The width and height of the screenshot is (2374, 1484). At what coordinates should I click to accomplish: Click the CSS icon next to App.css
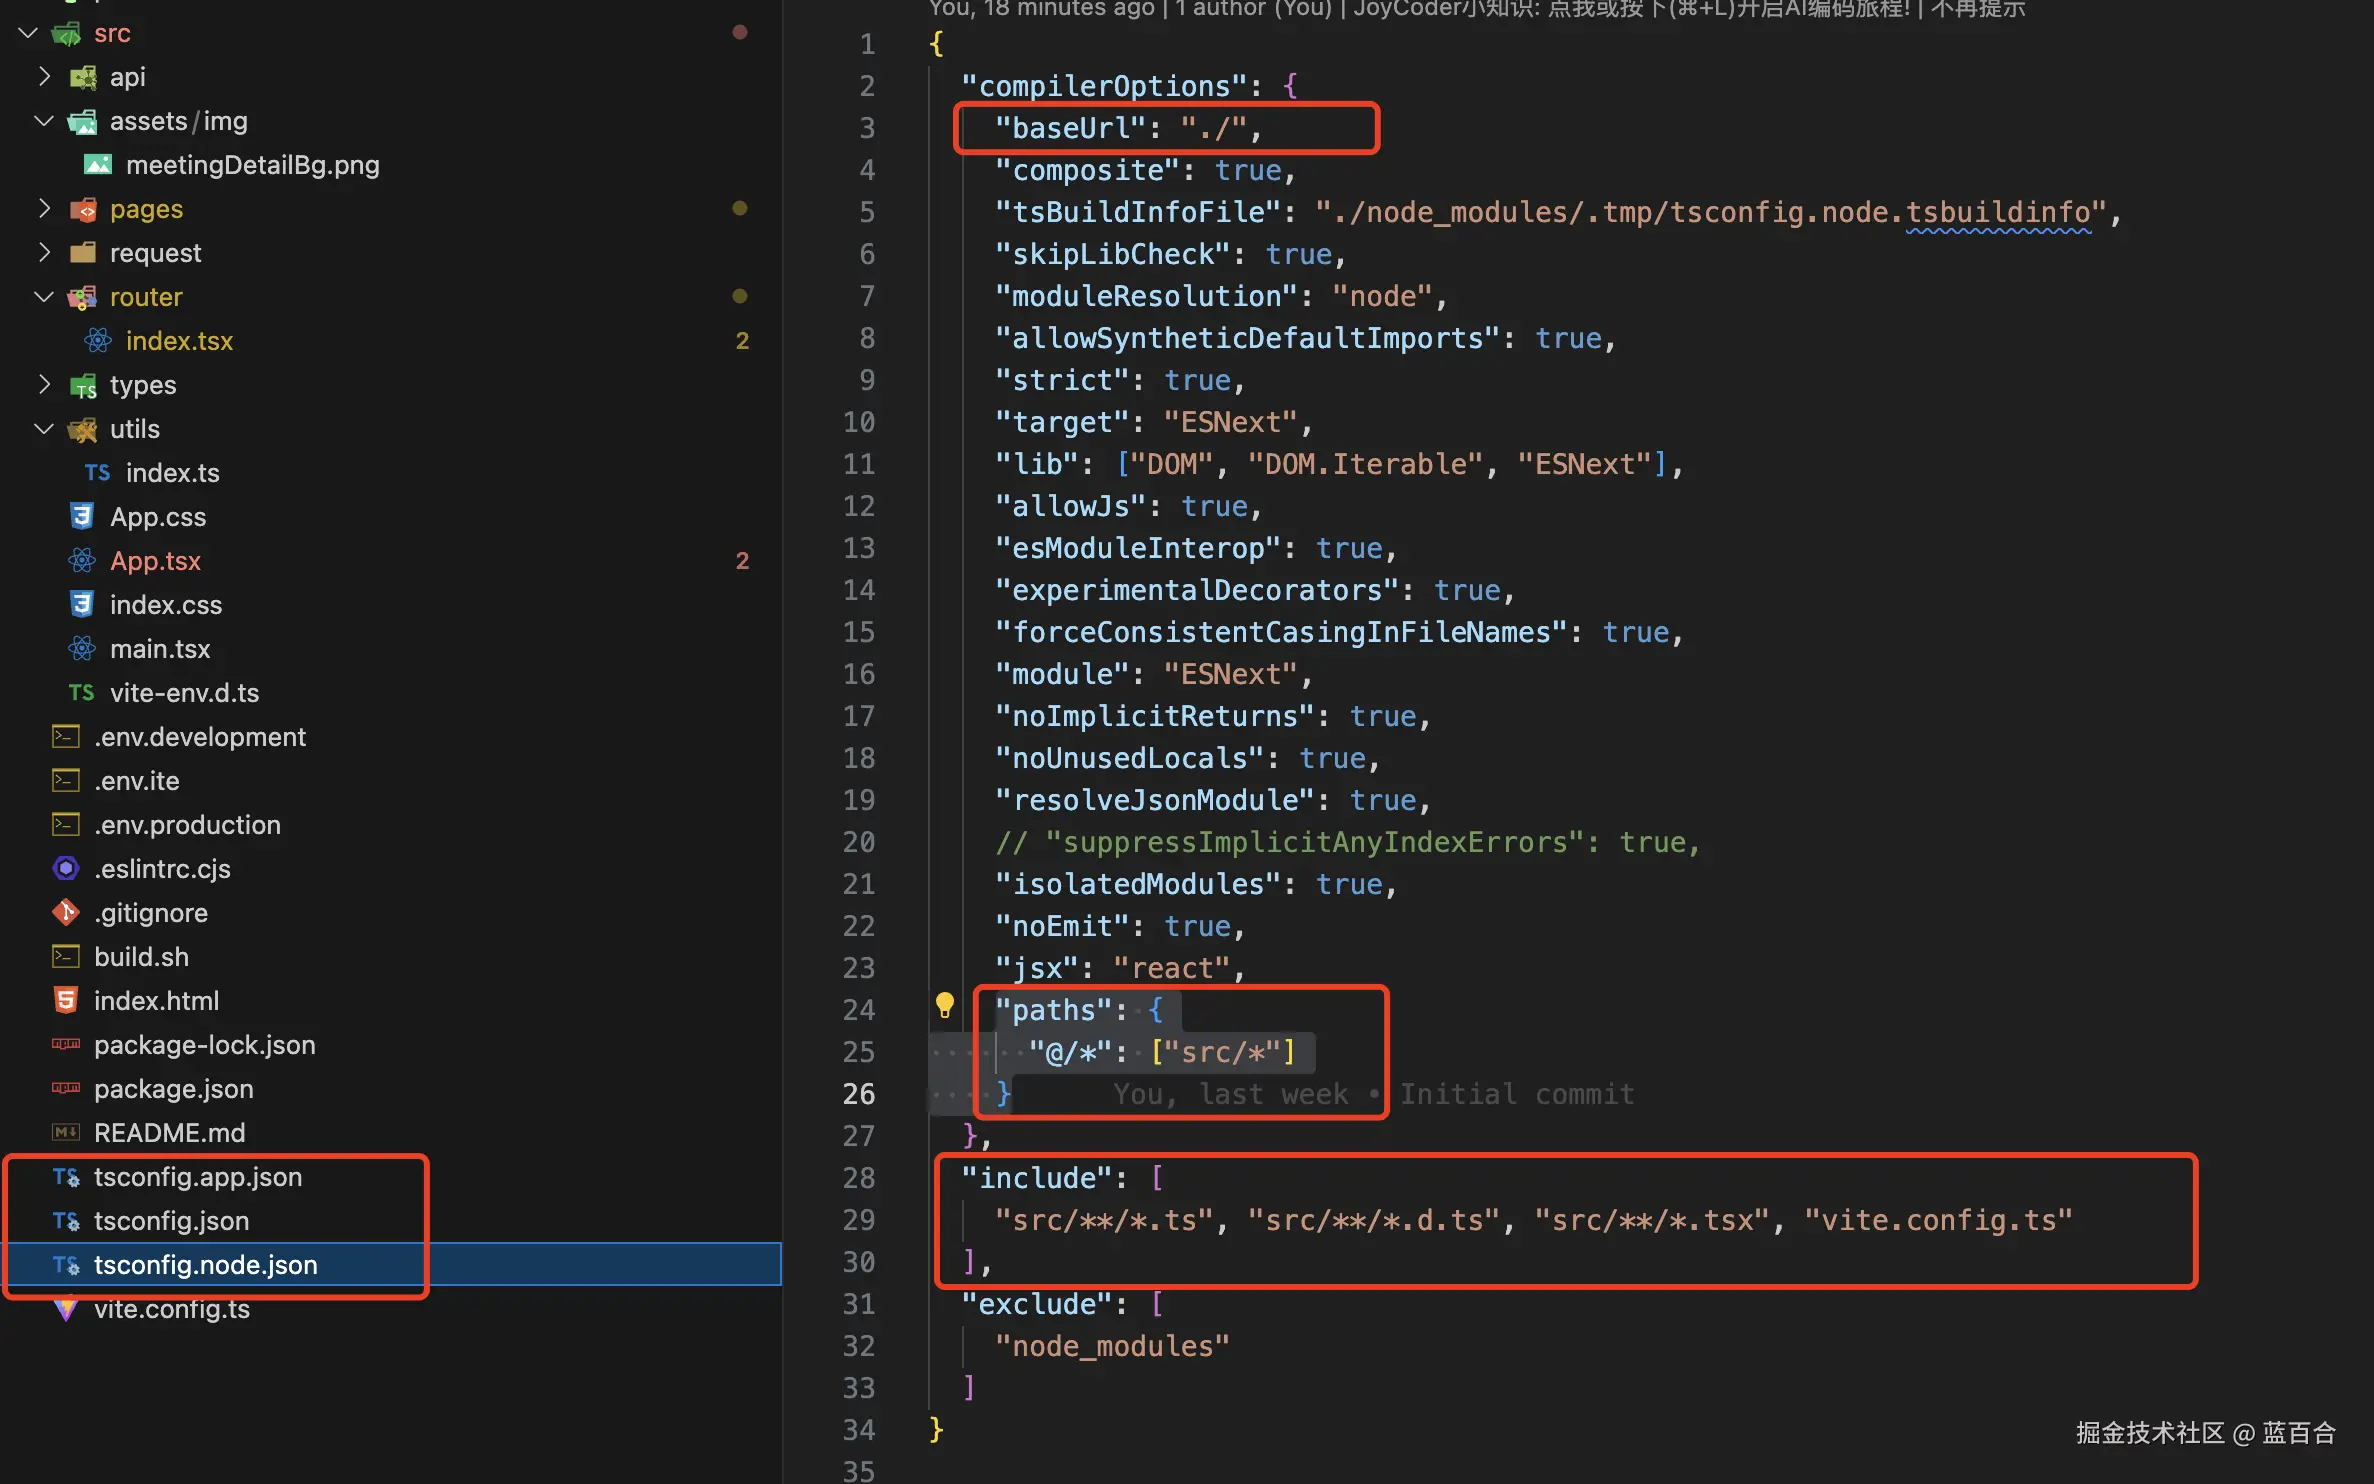[82, 517]
